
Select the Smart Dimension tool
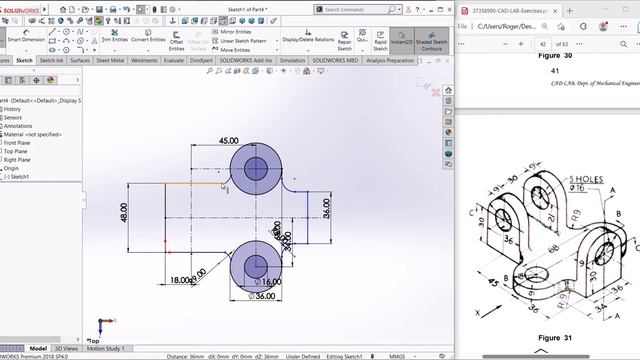pyautogui.click(x=26, y=36)
